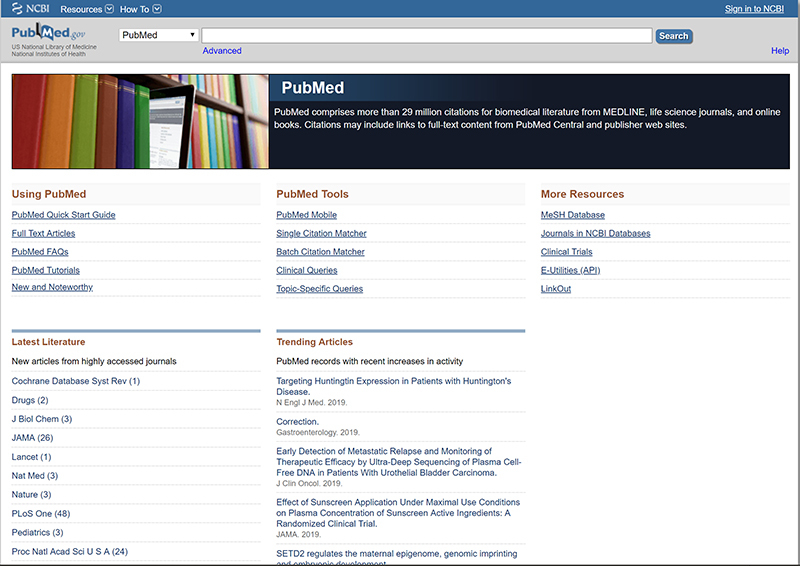The image size is (800, 566).
Task: Open PubMed Mobile link
Action: (306, 215)
